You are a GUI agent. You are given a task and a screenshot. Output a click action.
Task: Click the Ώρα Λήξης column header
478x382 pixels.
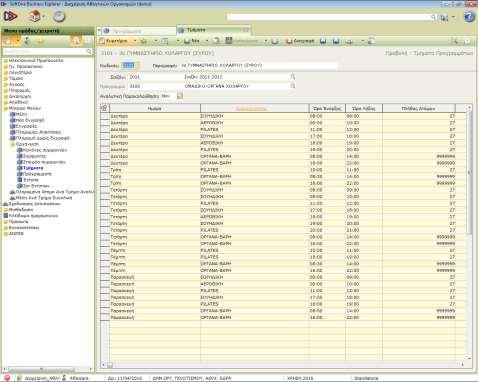pyautogui.click(x=364, y=108)
